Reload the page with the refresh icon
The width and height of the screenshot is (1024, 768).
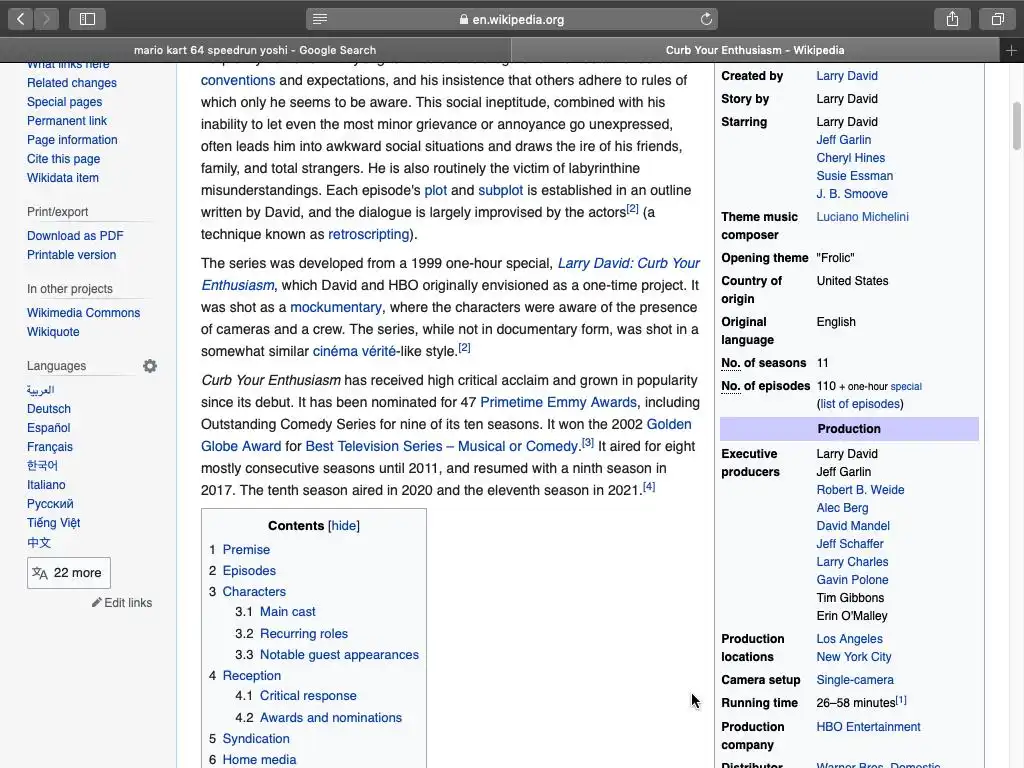(706, 19)
